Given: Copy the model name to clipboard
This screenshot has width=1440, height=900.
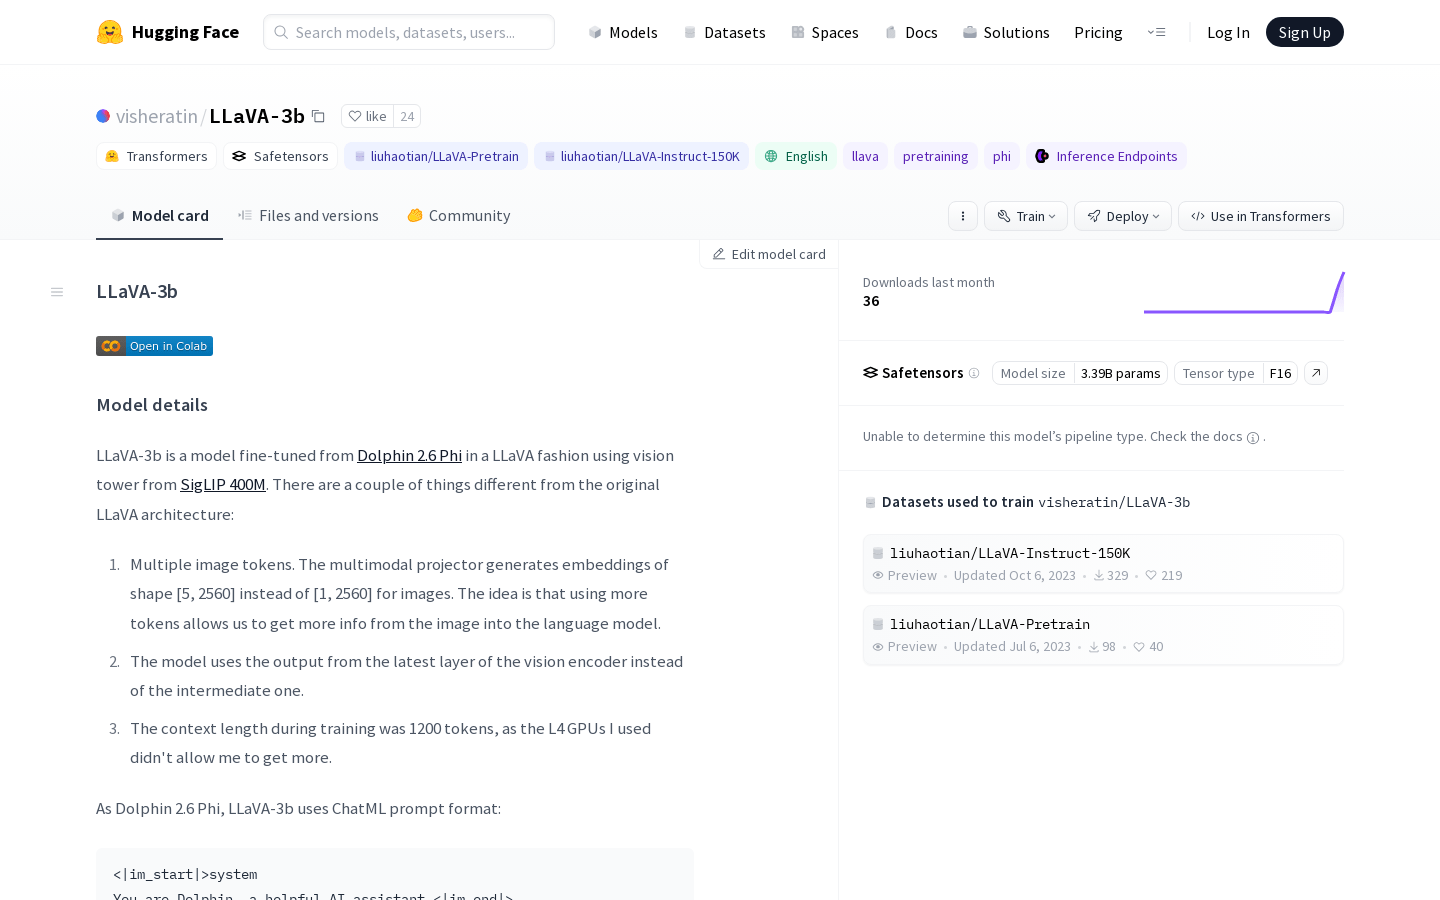Looking at the screenshot, I should click(x=318, y=116).
